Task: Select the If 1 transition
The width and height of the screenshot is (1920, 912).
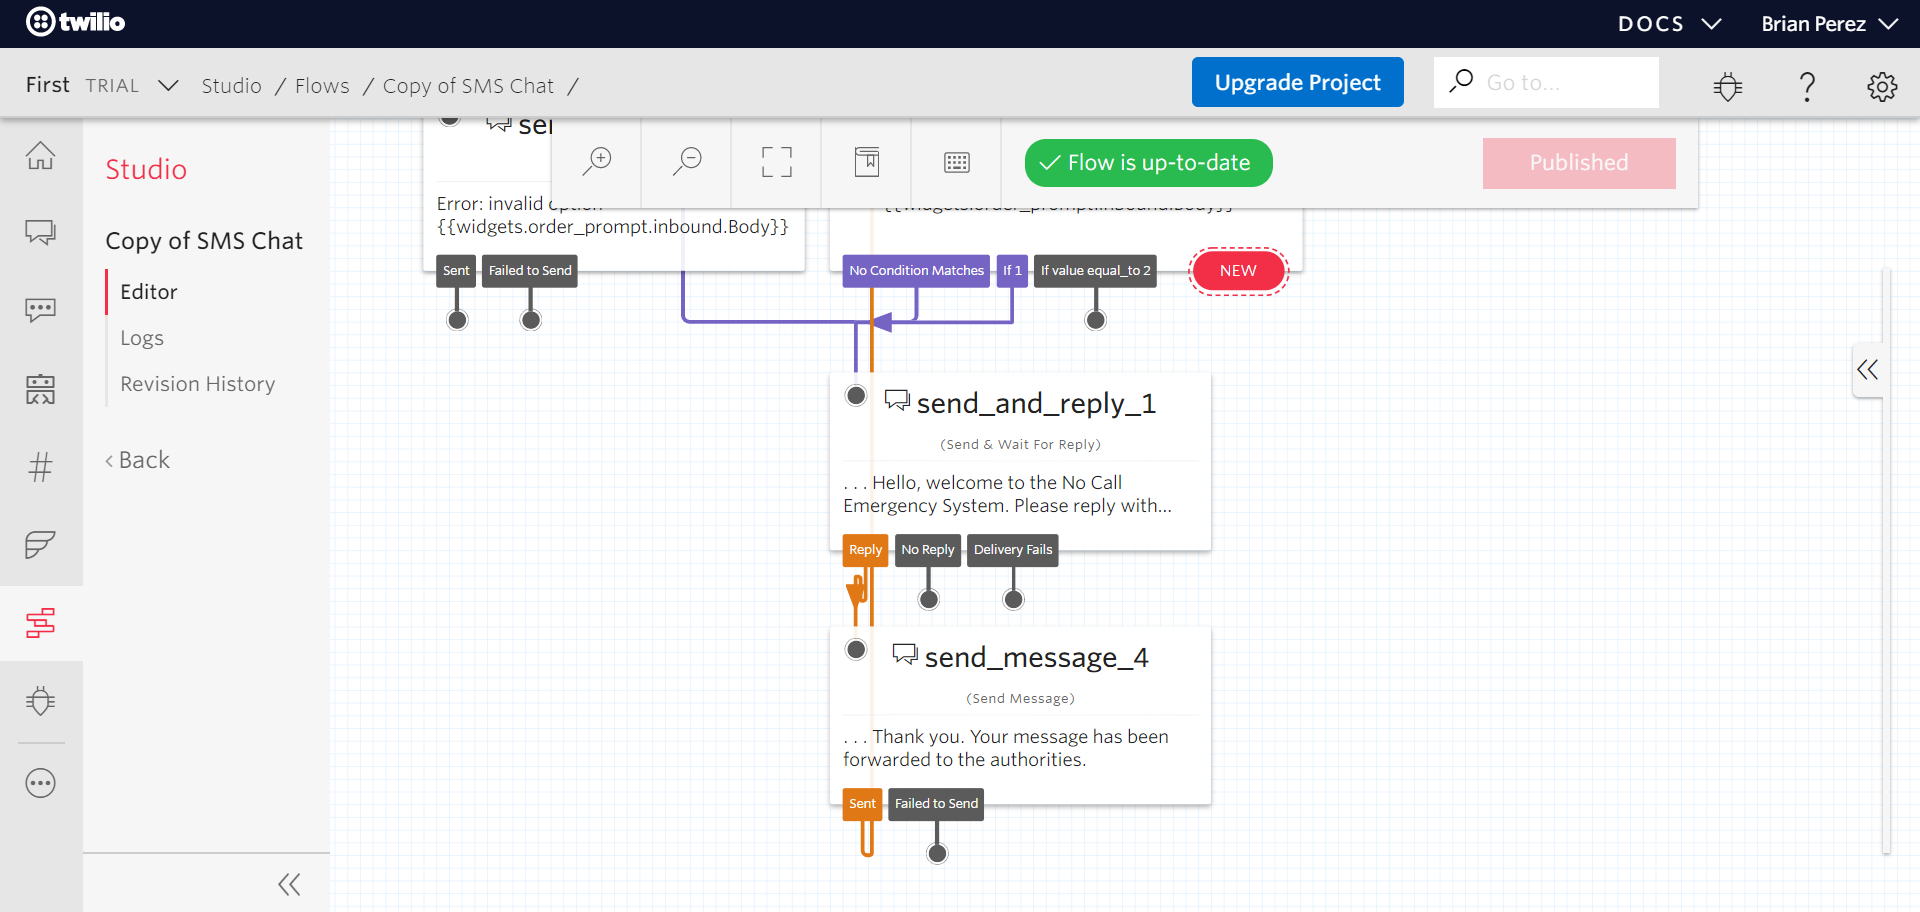Action: pos(1012,271)
